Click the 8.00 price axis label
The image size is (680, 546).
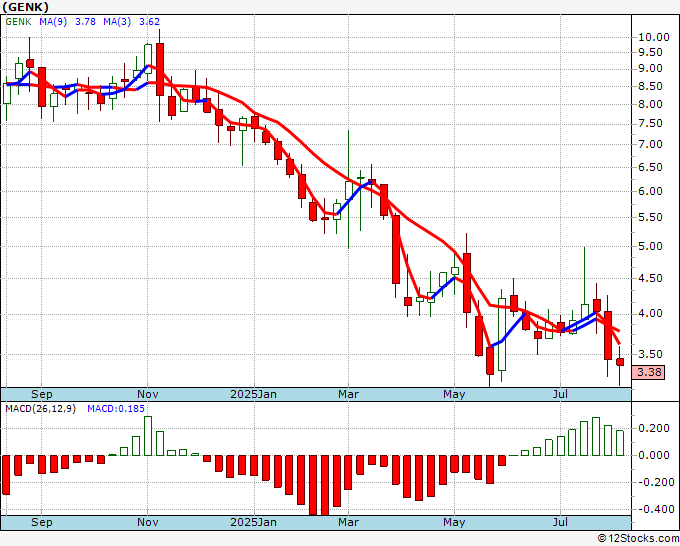[650, 104]
